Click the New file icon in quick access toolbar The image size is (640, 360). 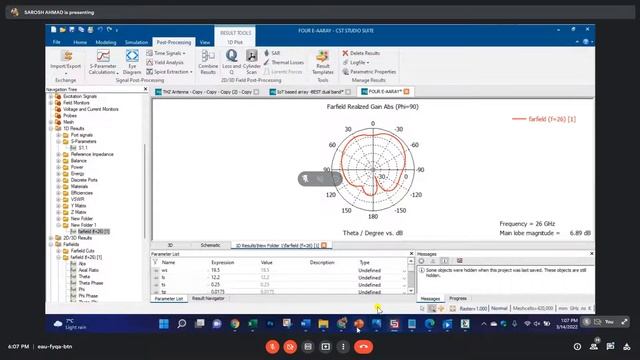pos(53,30)
